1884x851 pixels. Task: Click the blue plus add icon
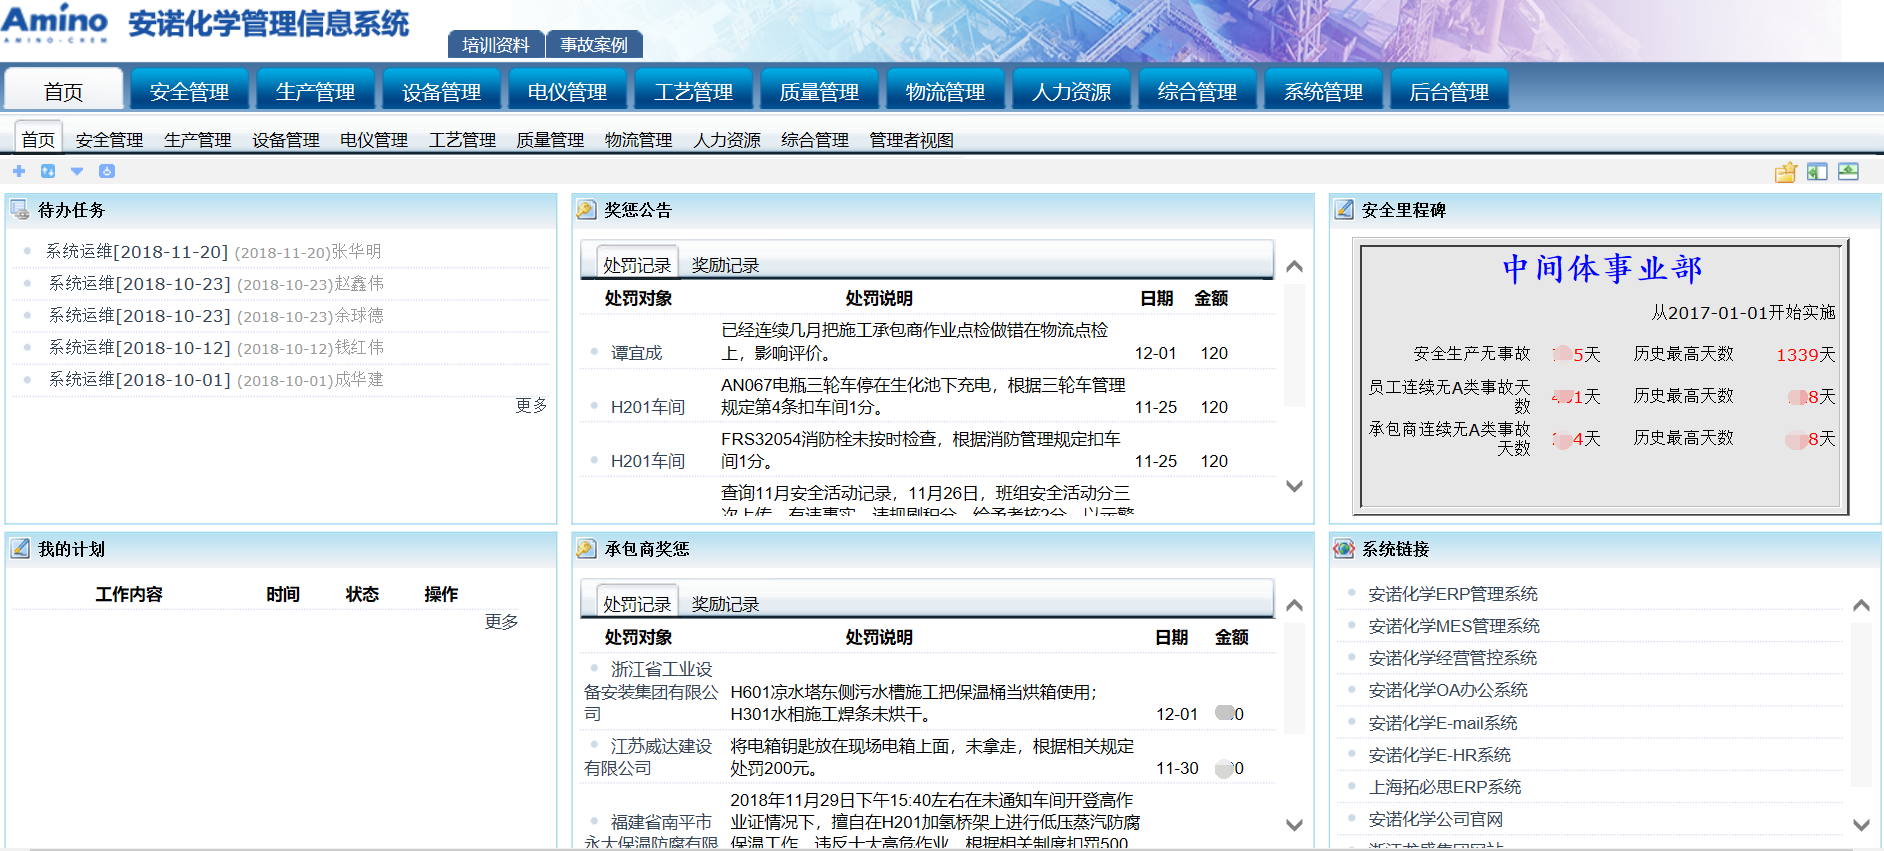coord(19,171)
